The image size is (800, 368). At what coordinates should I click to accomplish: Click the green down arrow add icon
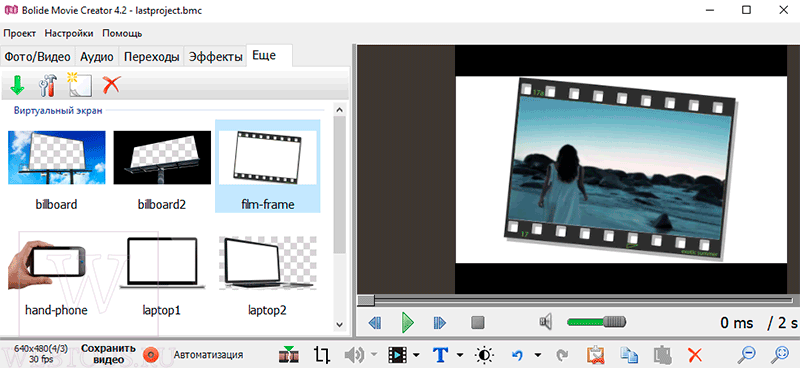[17, 85]
